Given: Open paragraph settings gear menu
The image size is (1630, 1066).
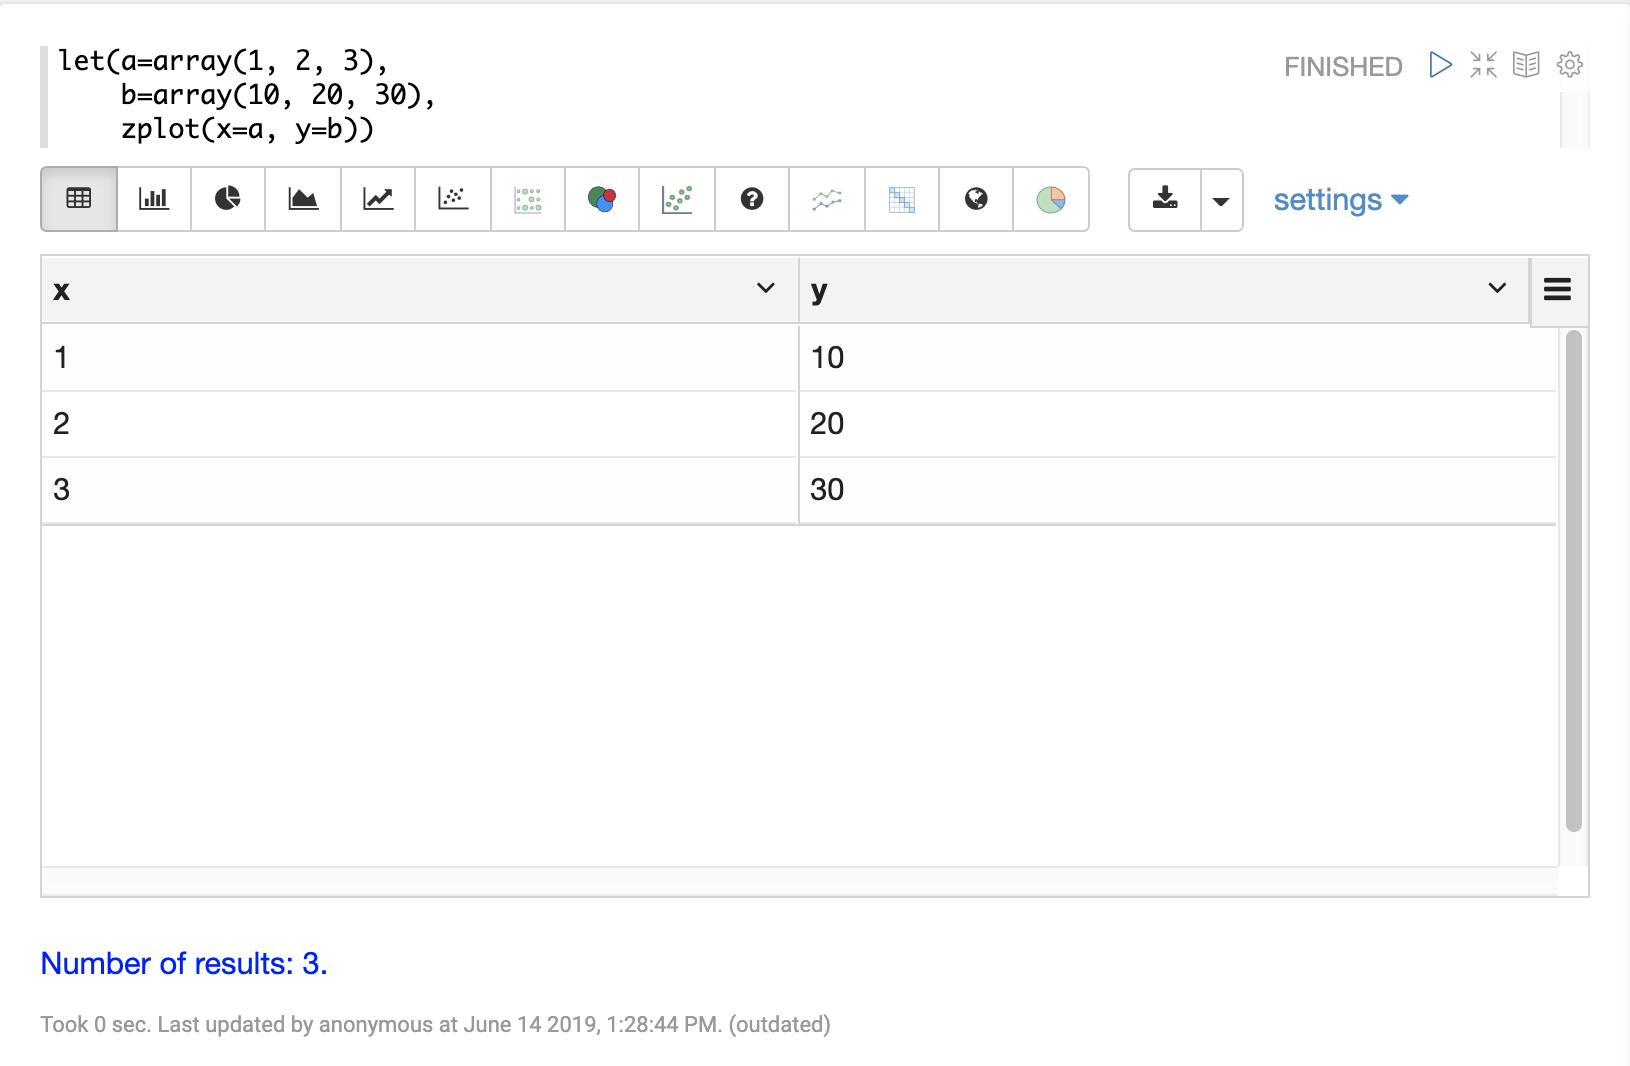Looking at the screenshot, I should pos(1570,65).
